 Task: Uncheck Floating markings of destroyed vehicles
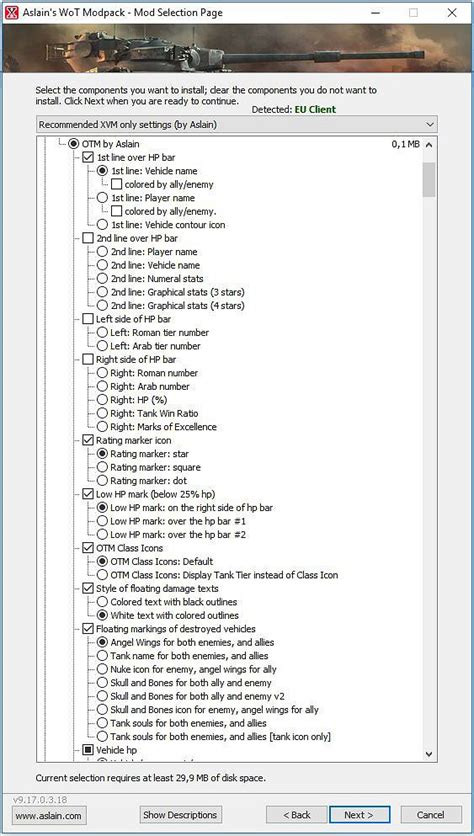pos(88,629)
